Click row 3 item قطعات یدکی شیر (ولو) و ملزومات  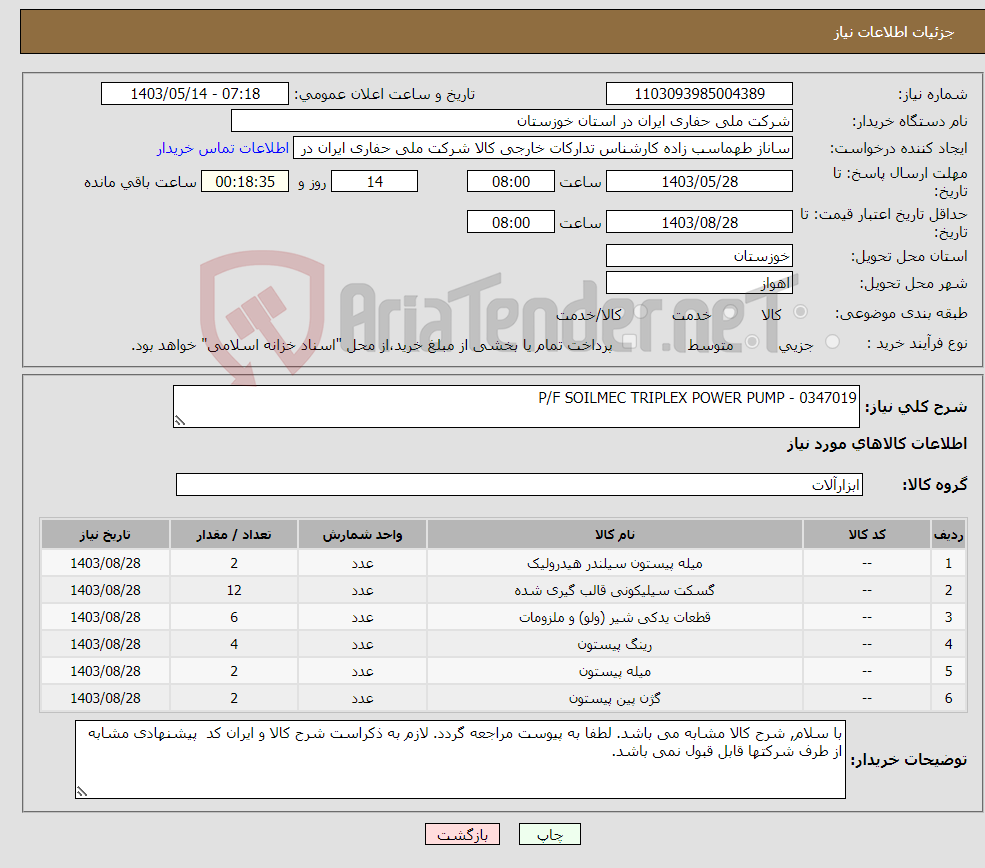tap(615, 617)
